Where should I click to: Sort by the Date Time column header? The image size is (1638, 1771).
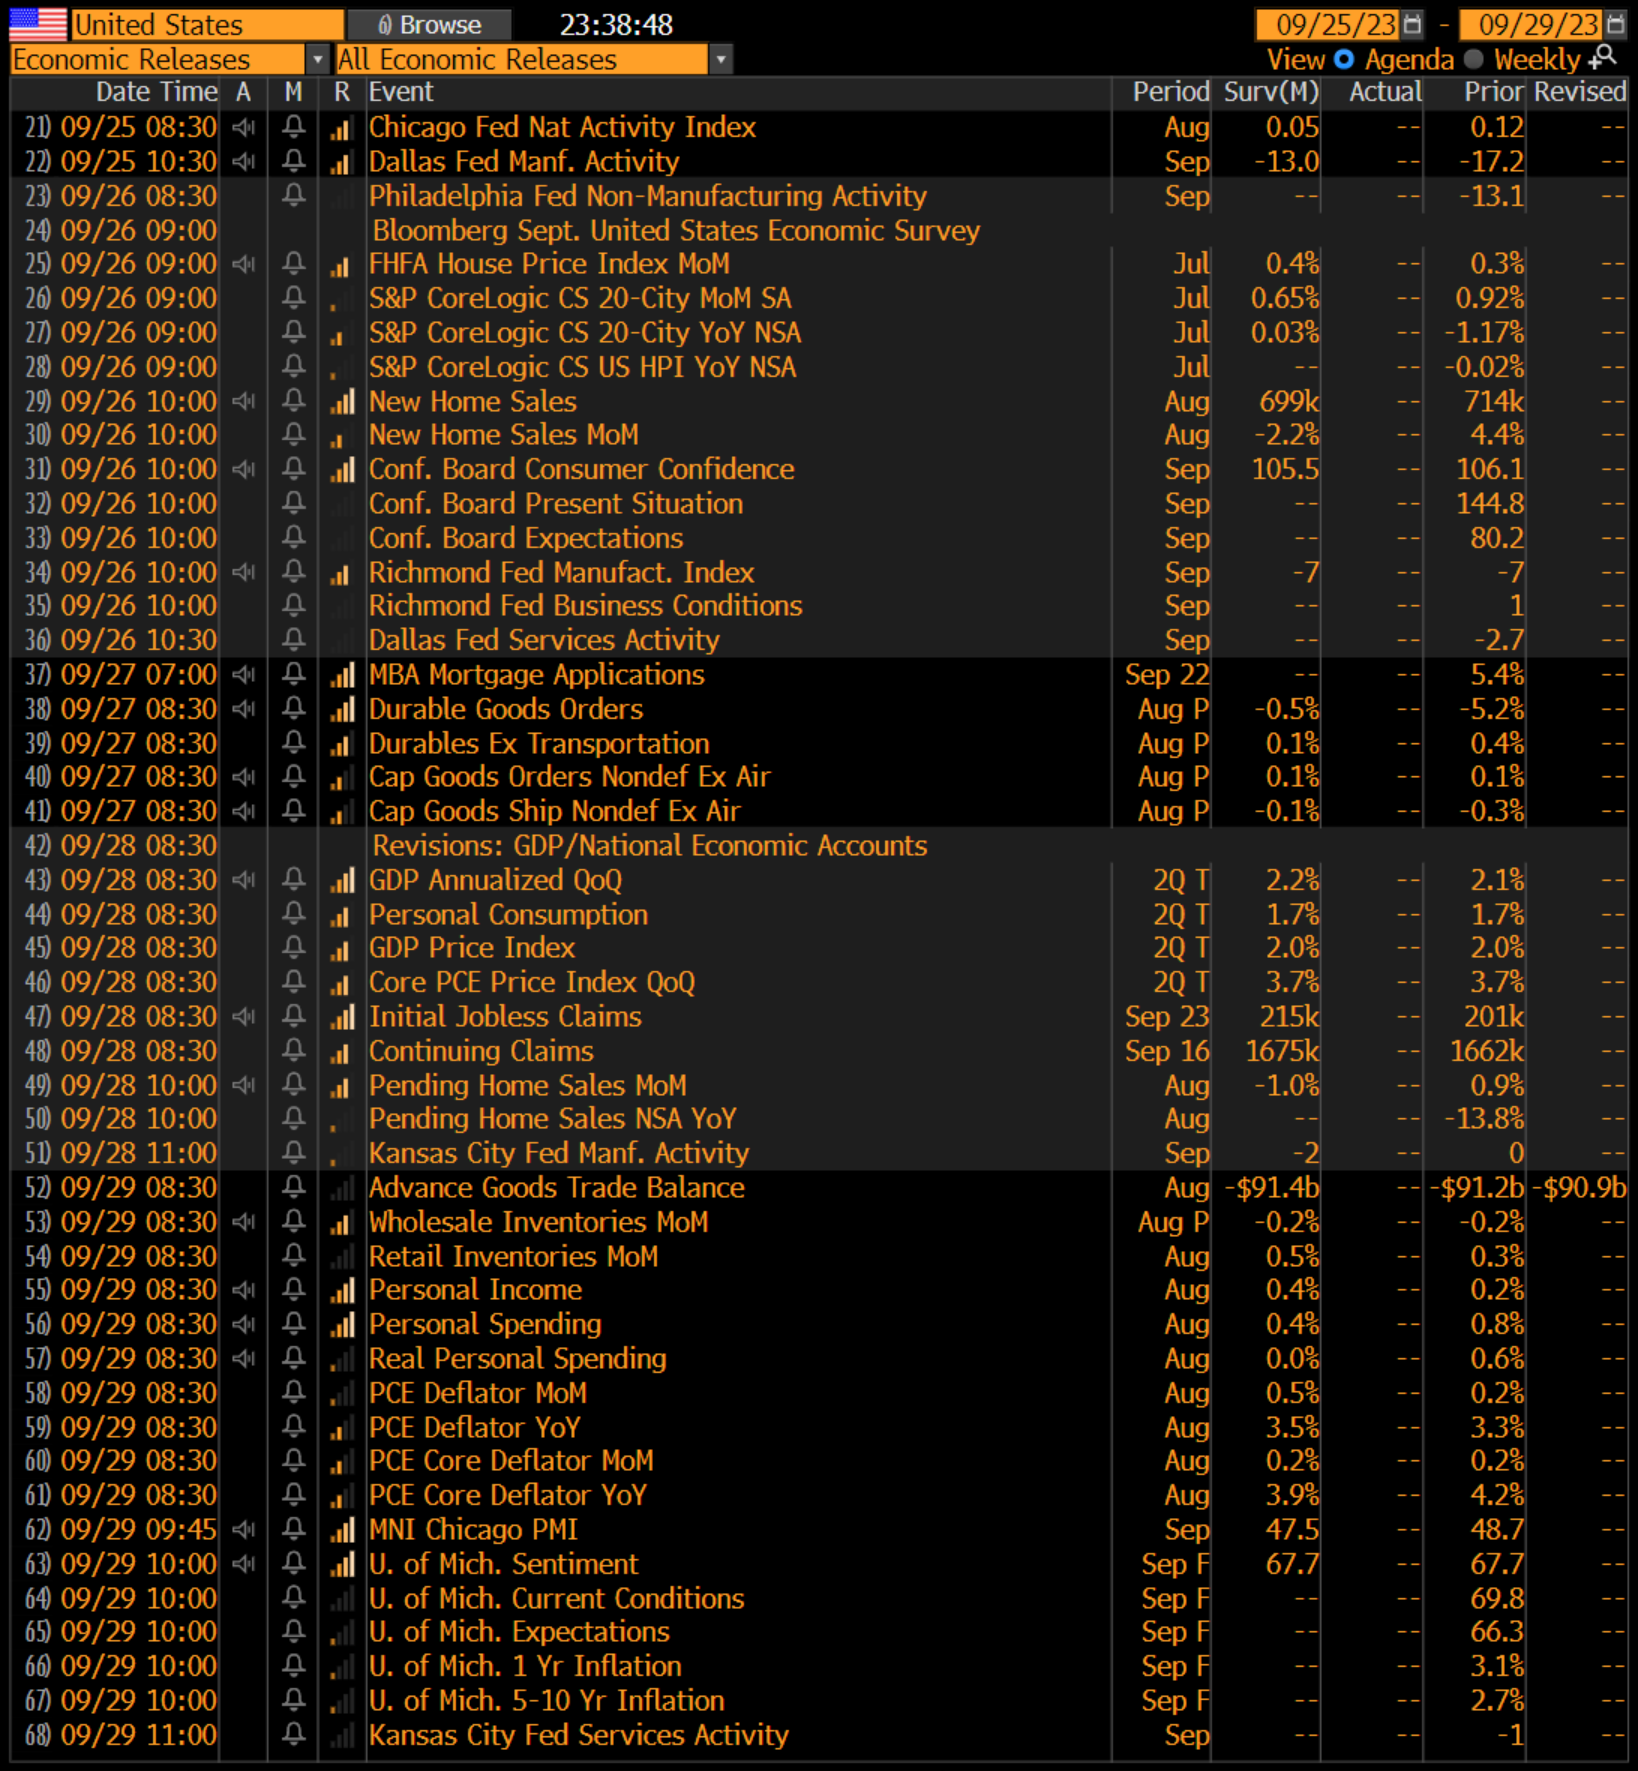(157, 92)
